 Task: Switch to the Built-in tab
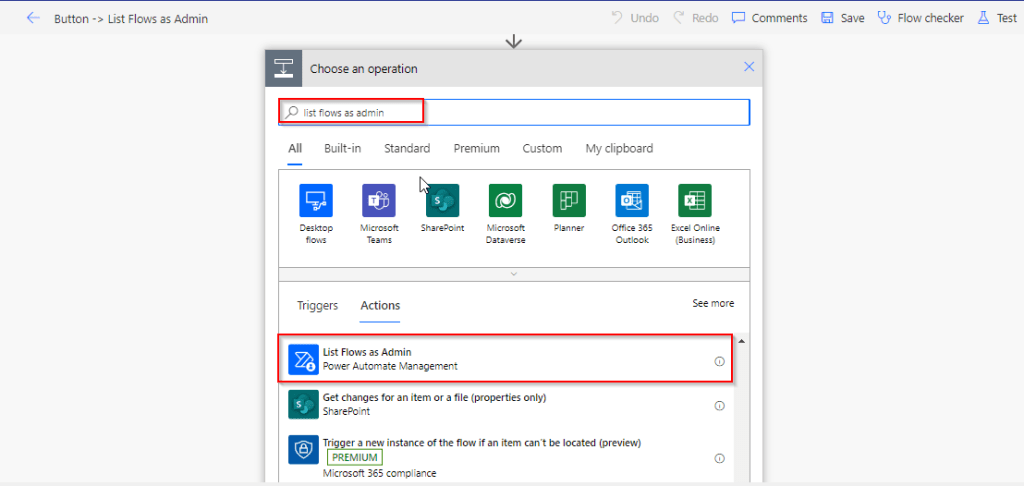[x=342, y=148]
